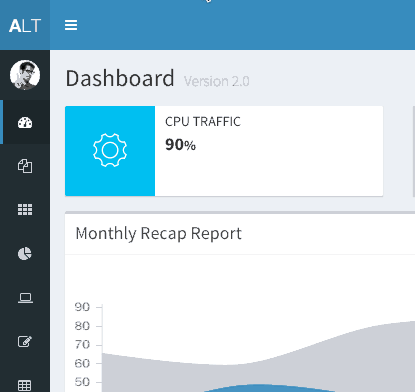Open the laptop UI elements sidebar icon

click(x=25, y=298)
